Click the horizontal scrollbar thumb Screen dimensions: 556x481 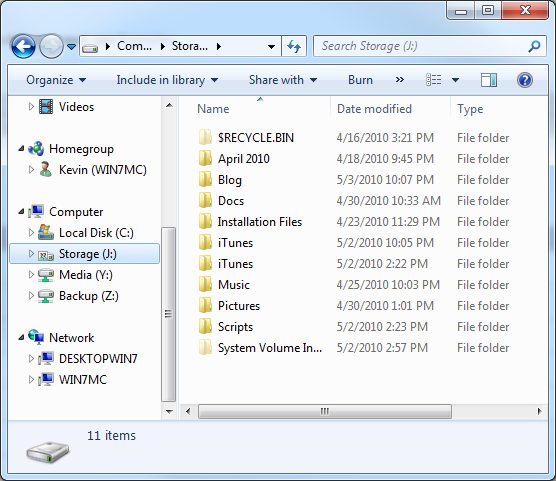click(325, 411)
